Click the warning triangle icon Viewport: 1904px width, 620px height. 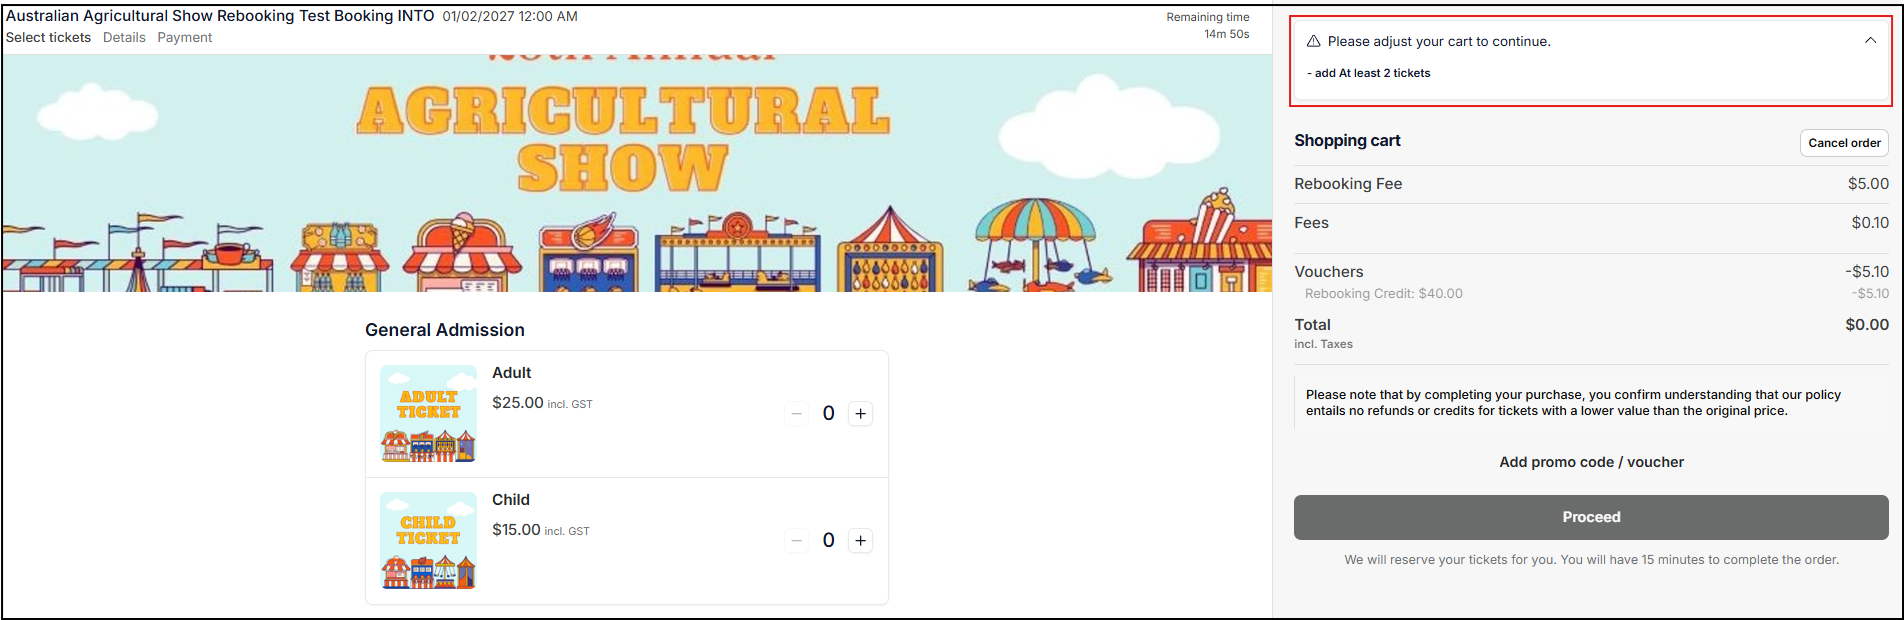[x=1314, y=41]
